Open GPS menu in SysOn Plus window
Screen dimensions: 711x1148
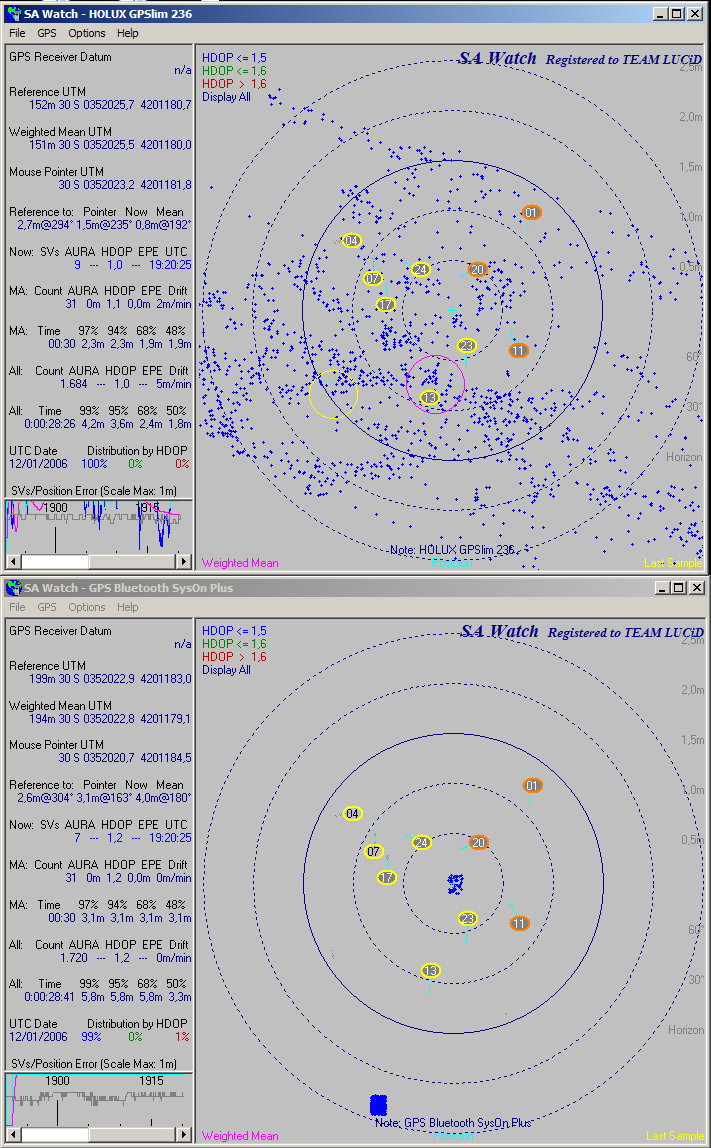pos(47,607)
